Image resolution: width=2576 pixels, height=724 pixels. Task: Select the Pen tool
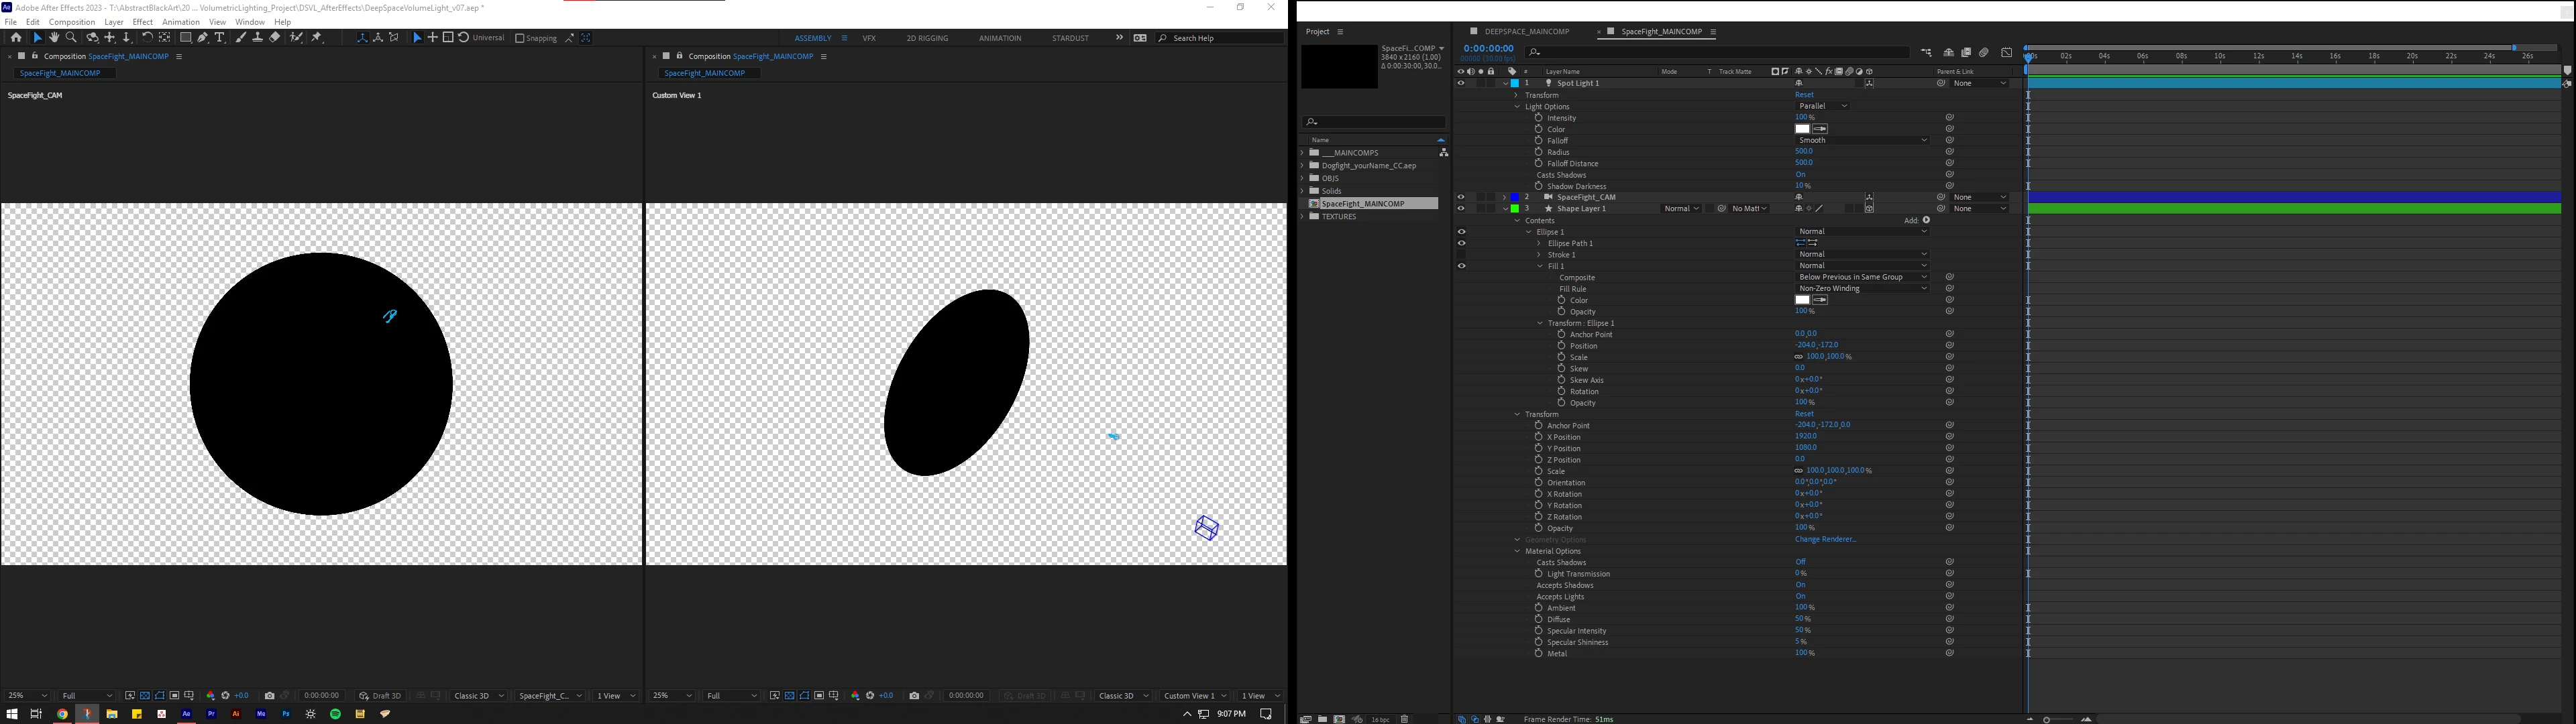click(x=203, y=38)
